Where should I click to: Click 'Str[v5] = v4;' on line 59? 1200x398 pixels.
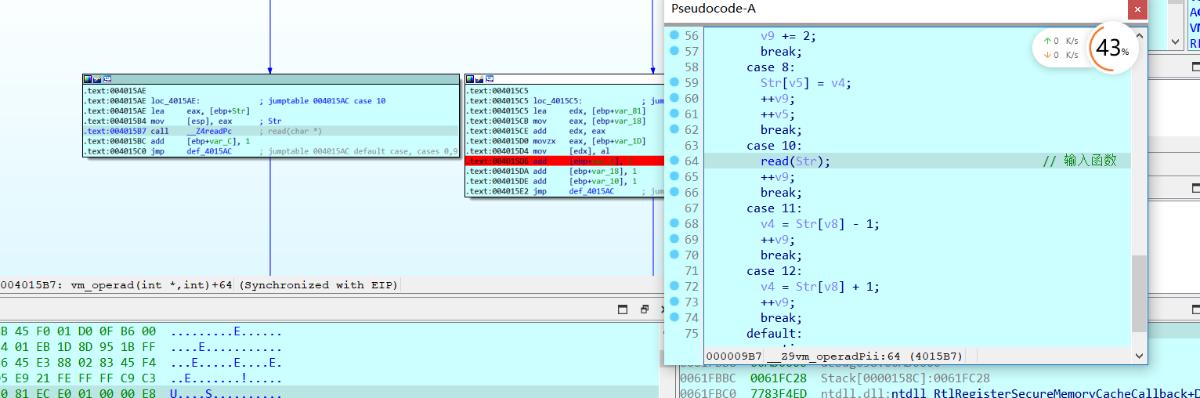click(805, 82)
